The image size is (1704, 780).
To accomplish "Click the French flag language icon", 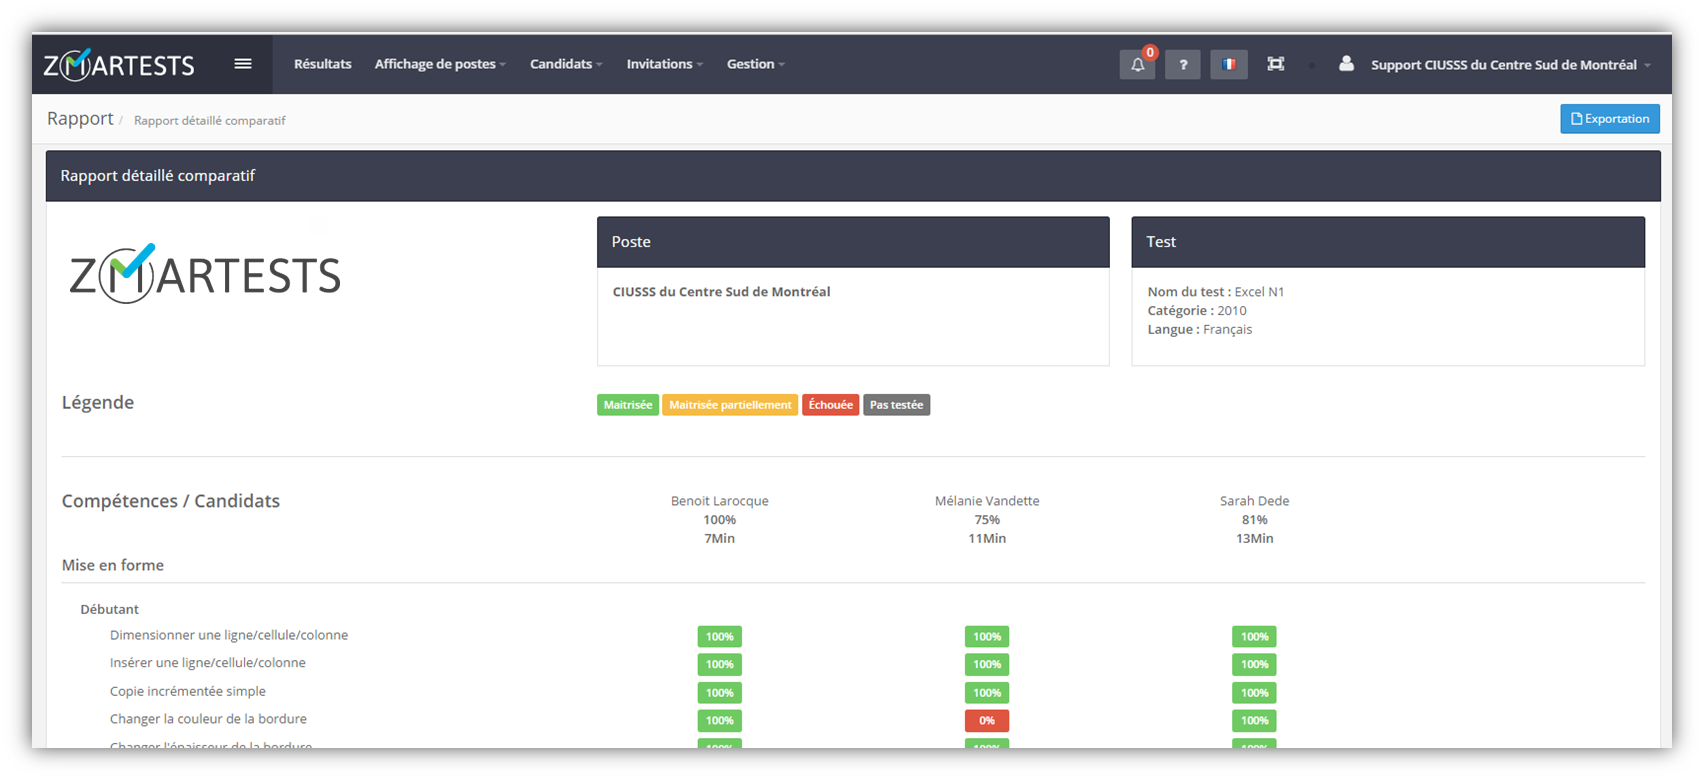I will point(1228,65).
